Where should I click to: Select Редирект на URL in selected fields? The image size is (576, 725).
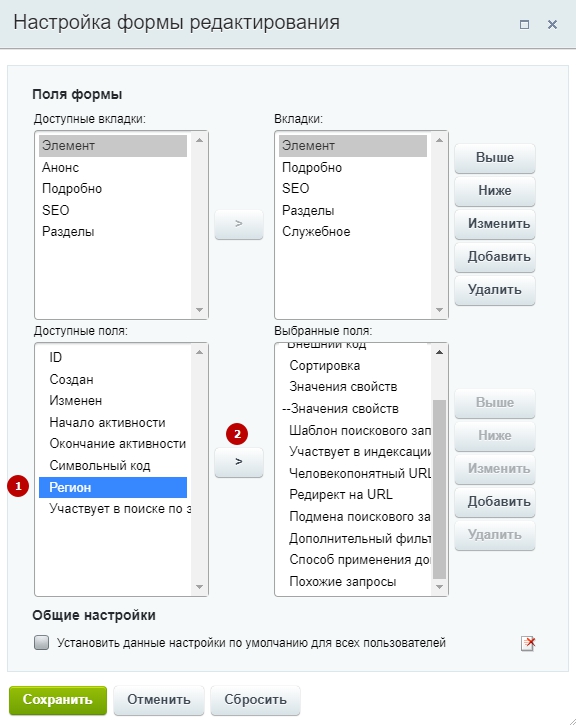(341, 495)
